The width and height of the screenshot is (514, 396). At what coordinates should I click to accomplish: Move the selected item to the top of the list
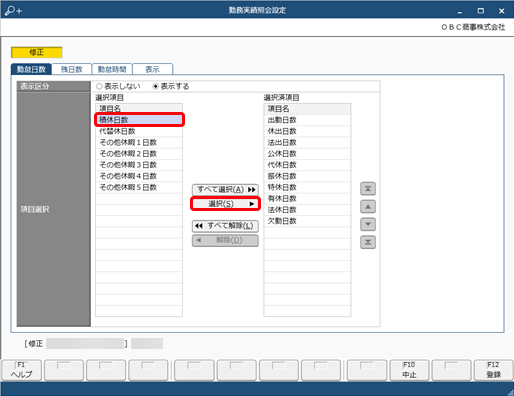(x=368, y=189)
